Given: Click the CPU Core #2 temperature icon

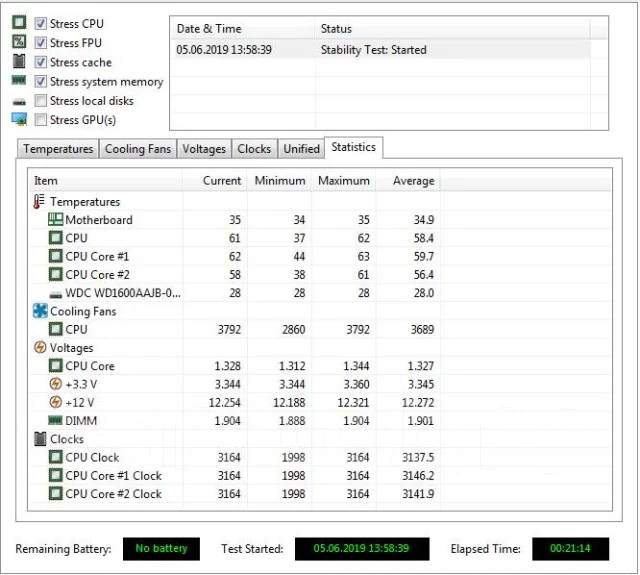Looking at the screenshot, I should 56,275.
